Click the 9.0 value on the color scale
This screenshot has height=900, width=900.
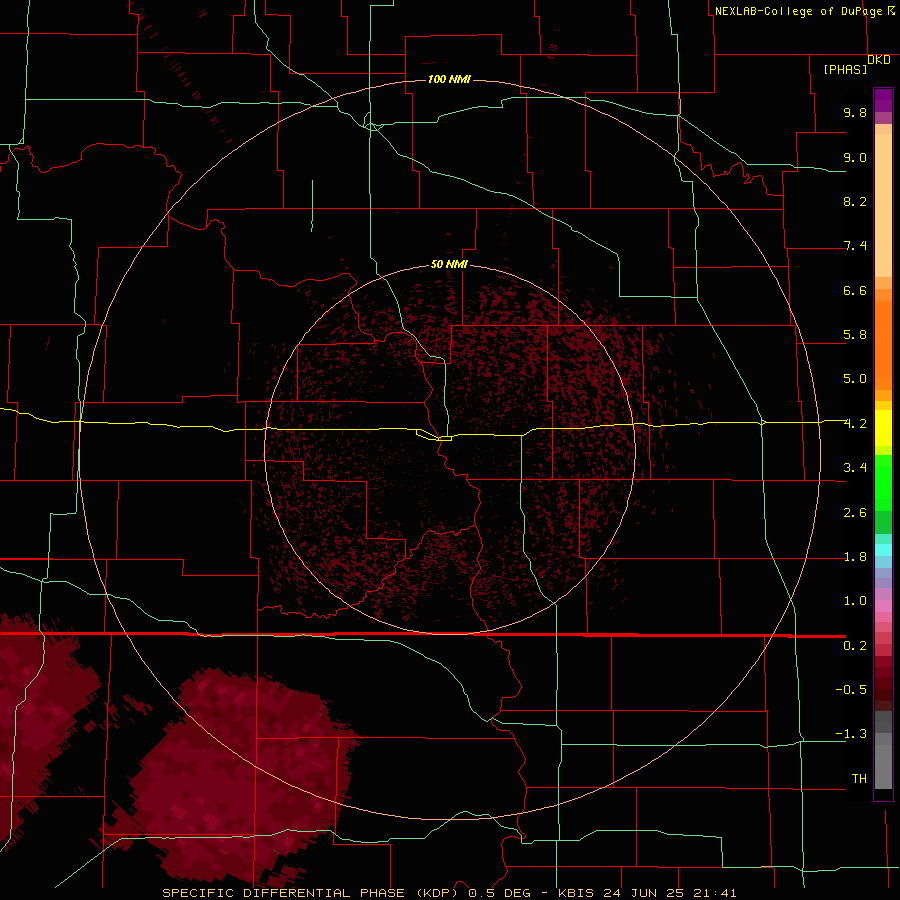[x=855, y=157]
